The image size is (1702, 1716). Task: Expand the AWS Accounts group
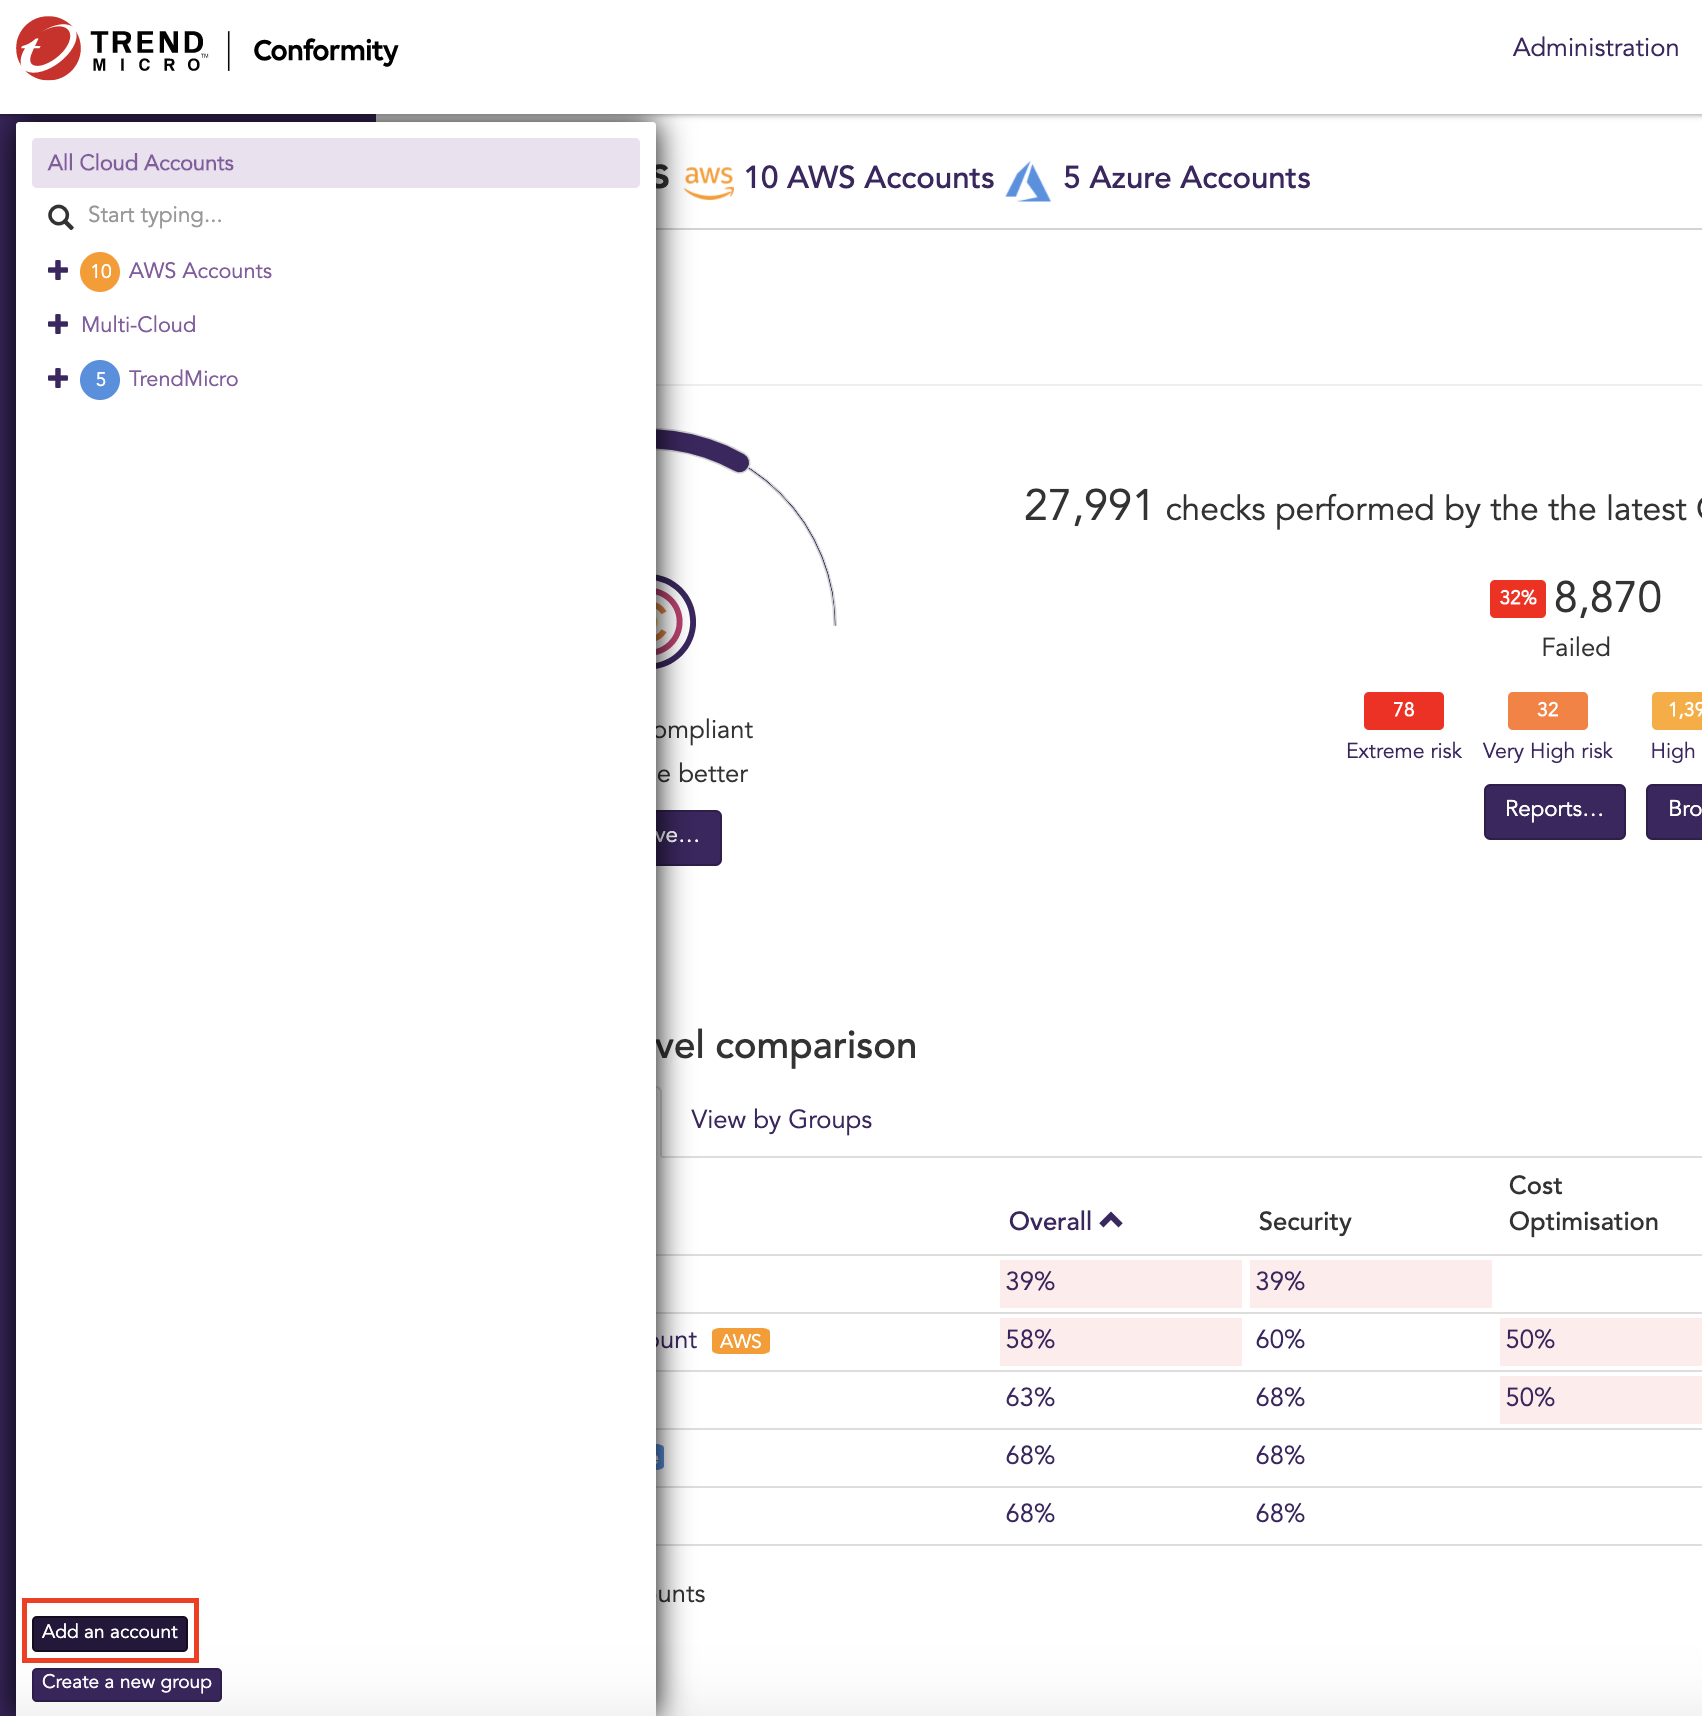pos(58,270)
